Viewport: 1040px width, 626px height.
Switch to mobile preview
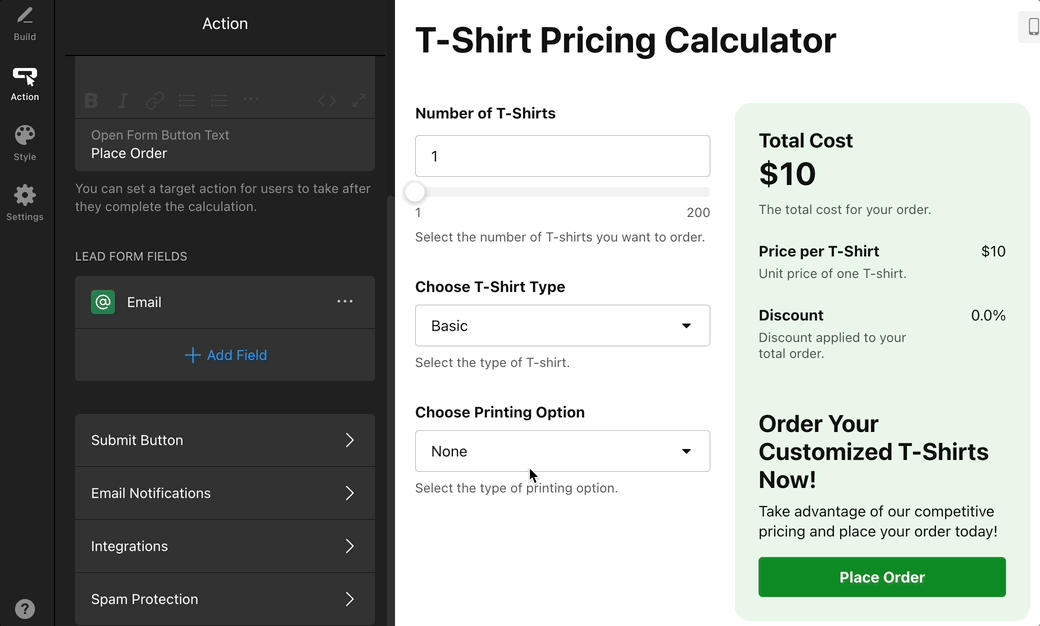pyautogui.click(x=1032, y=27)
